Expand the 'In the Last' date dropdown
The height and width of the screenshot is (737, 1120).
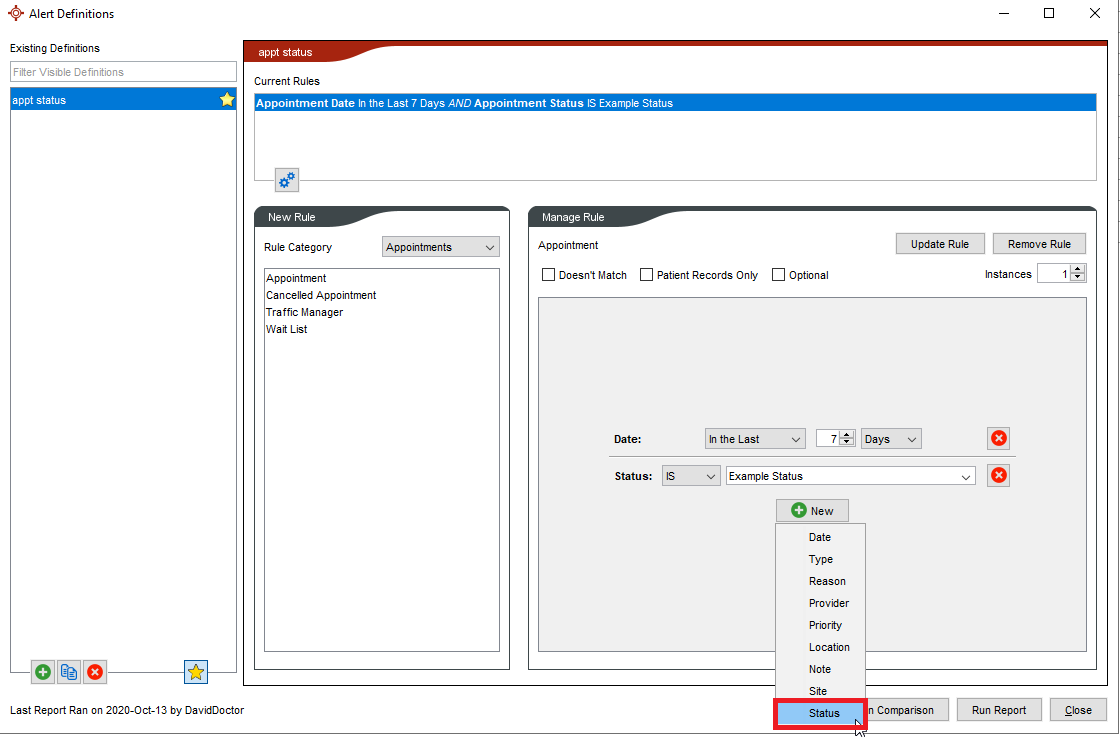pyautogui.click(x=755, y=439)
